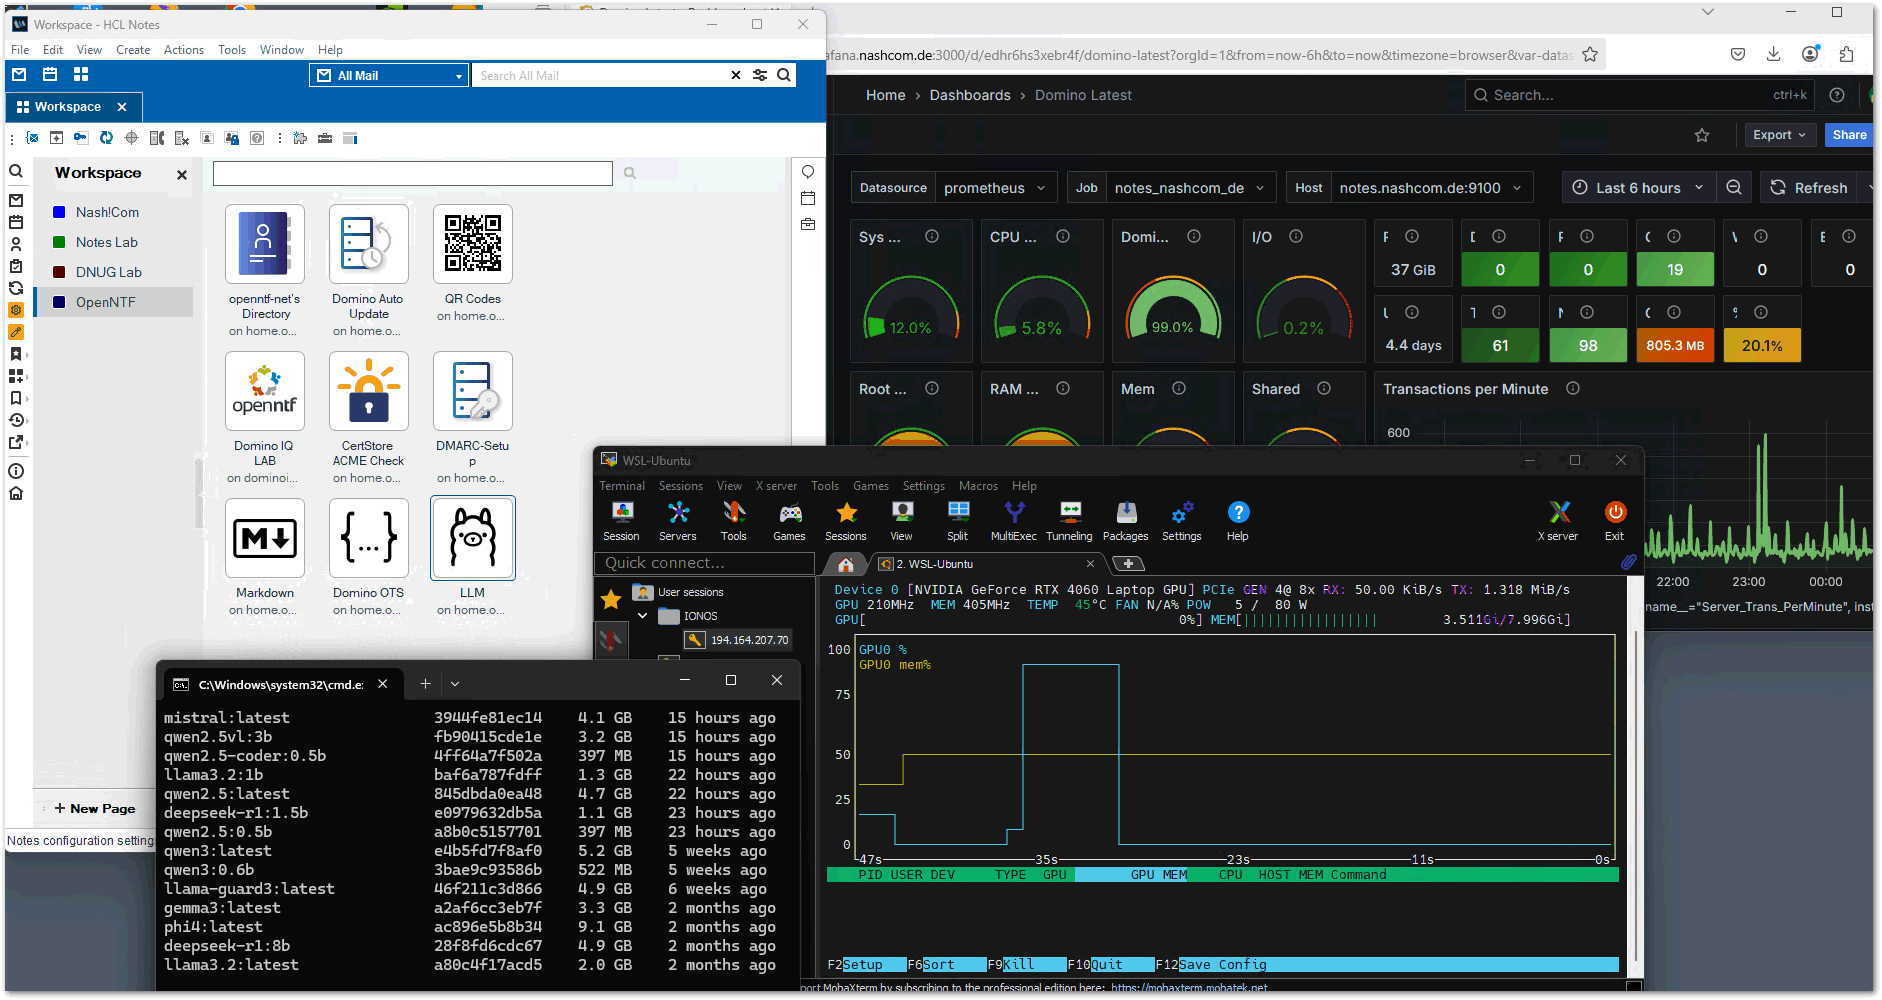Open MobaXterm Tools icon
Screen dimensions: 1882x1000
(734, 520)
